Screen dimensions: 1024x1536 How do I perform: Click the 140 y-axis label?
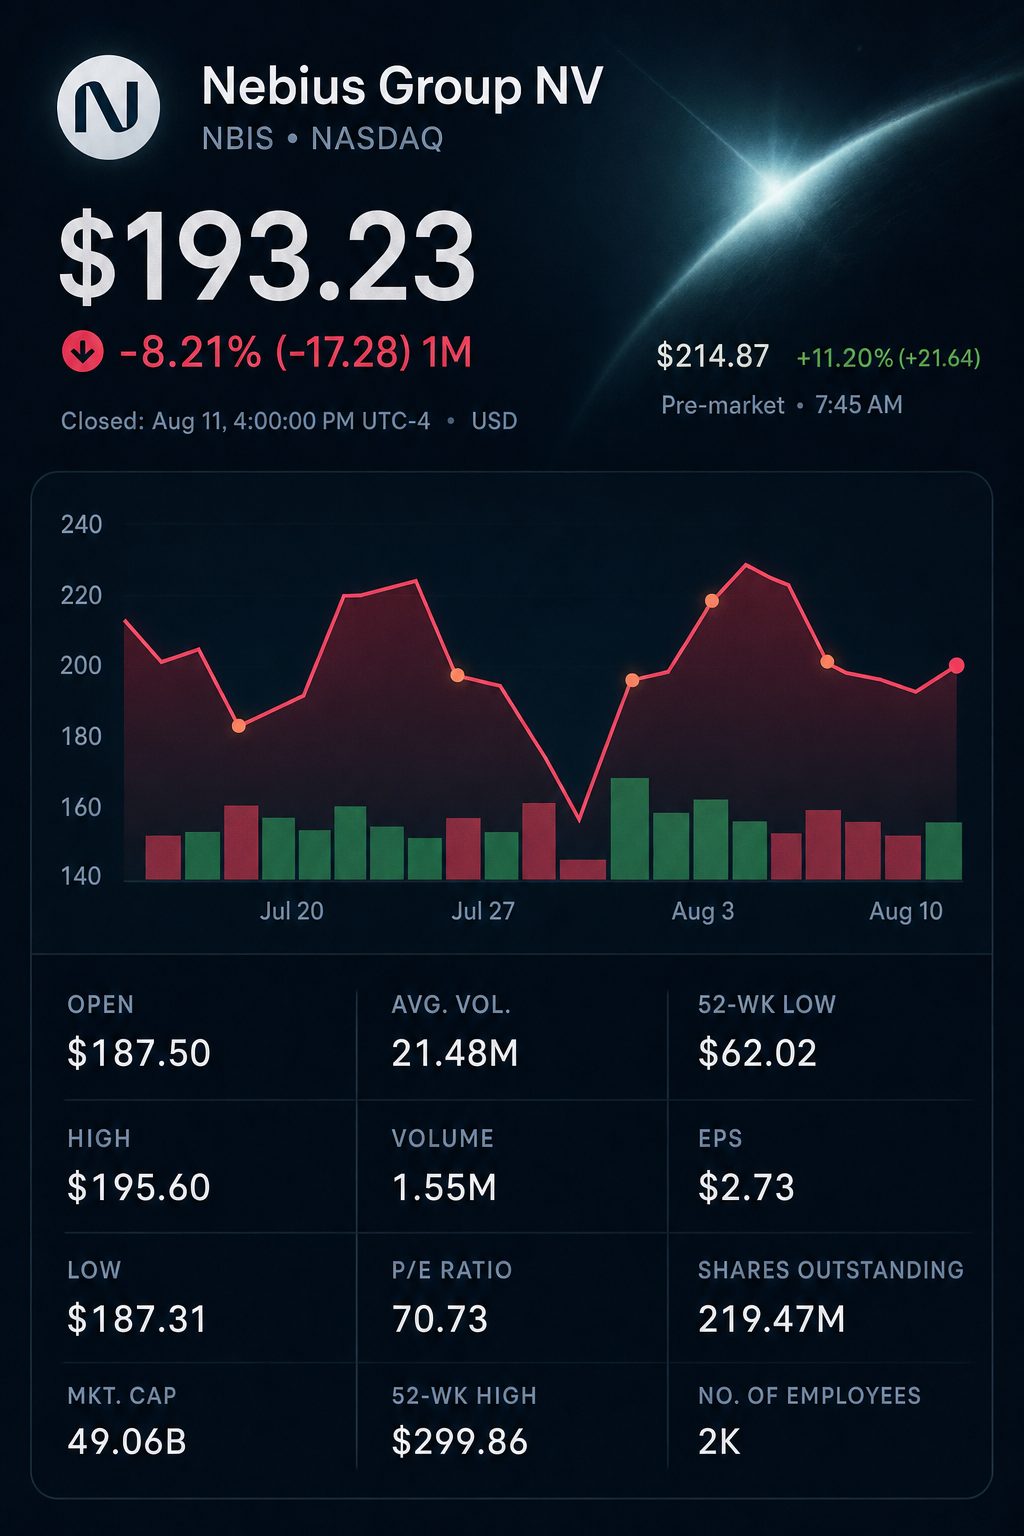(81, 876)
